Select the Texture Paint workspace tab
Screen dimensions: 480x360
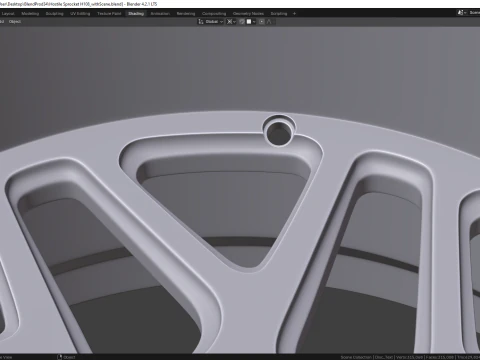click(x=109, y=14)
